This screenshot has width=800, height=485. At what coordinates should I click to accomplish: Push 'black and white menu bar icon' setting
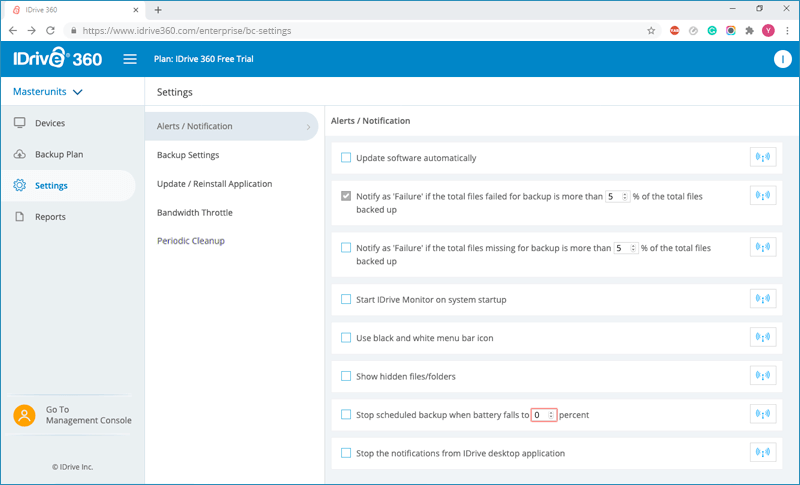pyautogui.click(x=763, y=337)
